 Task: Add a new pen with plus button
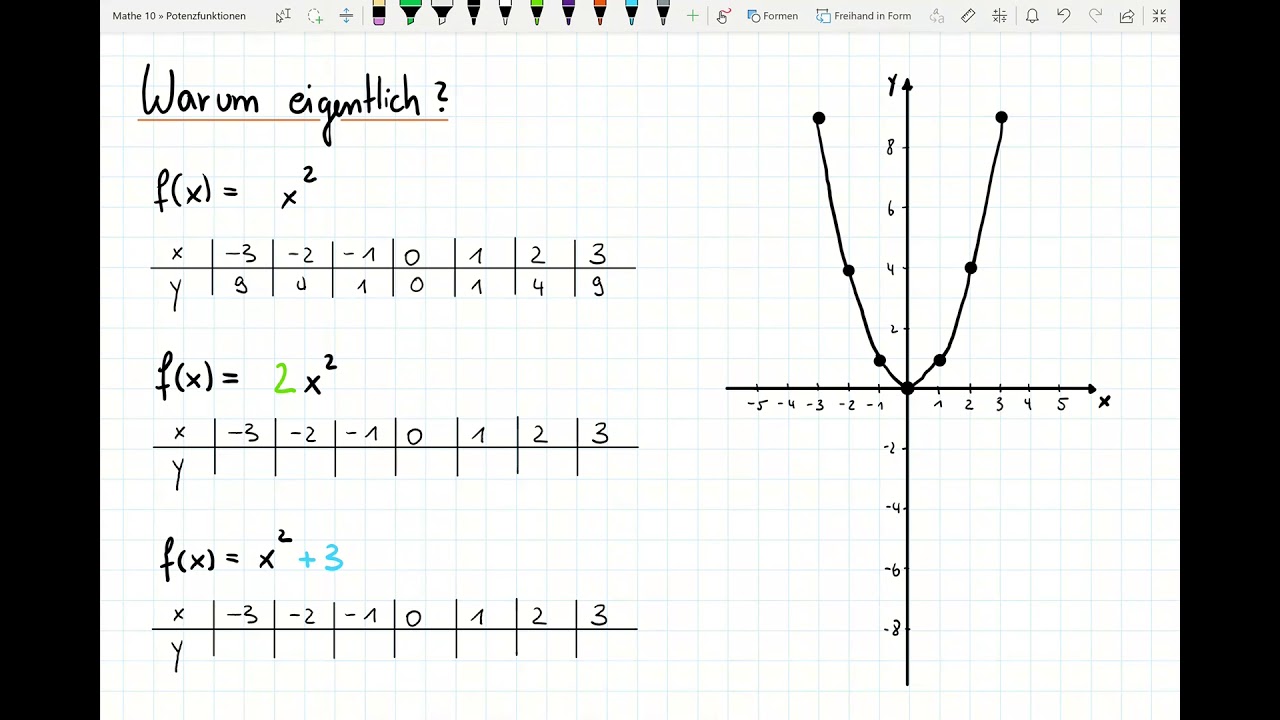point(692,16)
